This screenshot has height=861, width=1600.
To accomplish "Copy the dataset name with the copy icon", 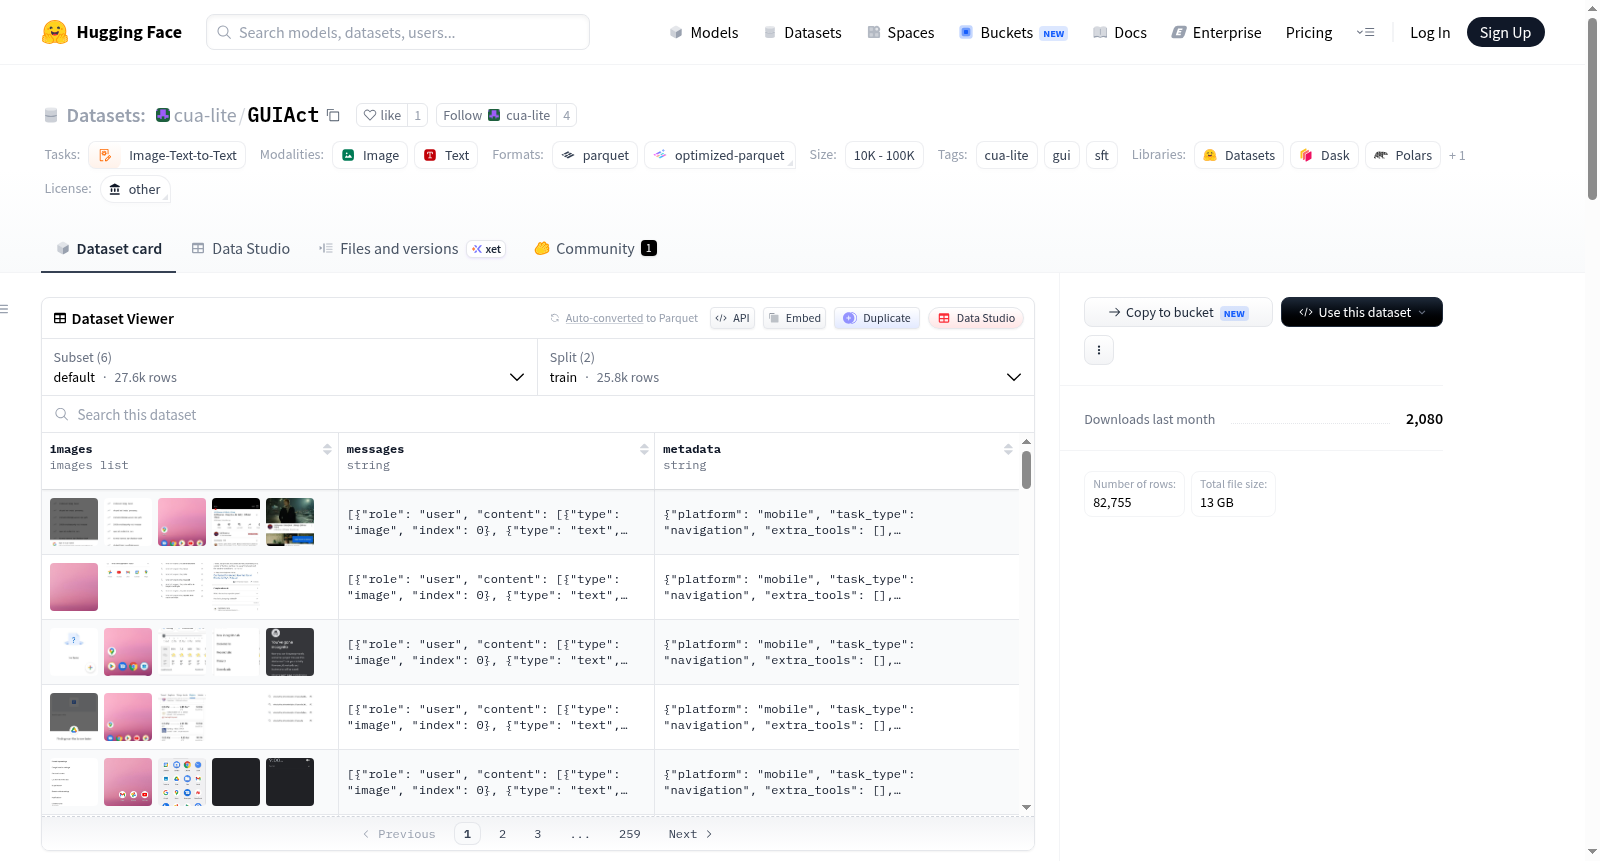I will coord(334,115).
